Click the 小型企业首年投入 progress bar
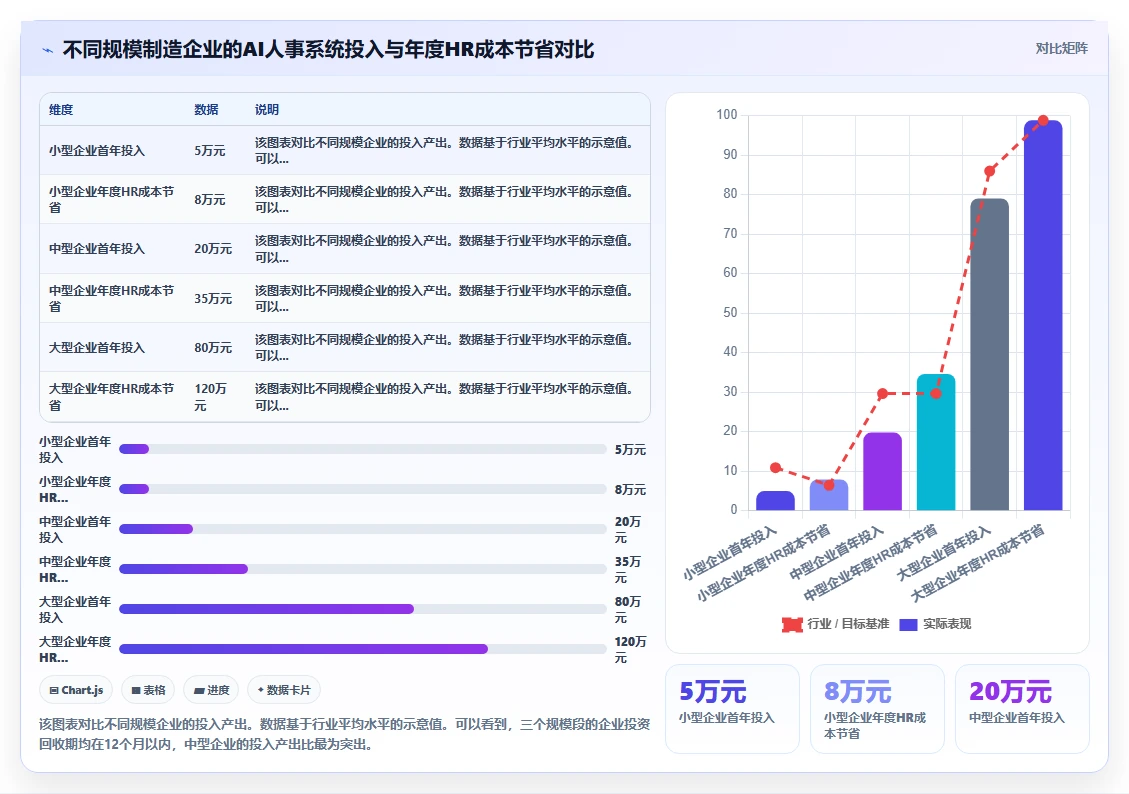The image size is (1129, 794). pos(363,449)
